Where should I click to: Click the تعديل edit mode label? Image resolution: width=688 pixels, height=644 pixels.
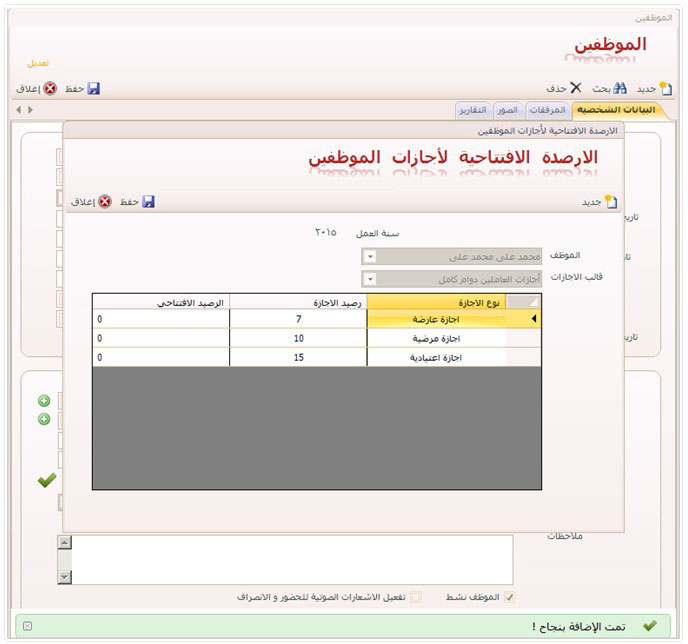coord(38,63)
